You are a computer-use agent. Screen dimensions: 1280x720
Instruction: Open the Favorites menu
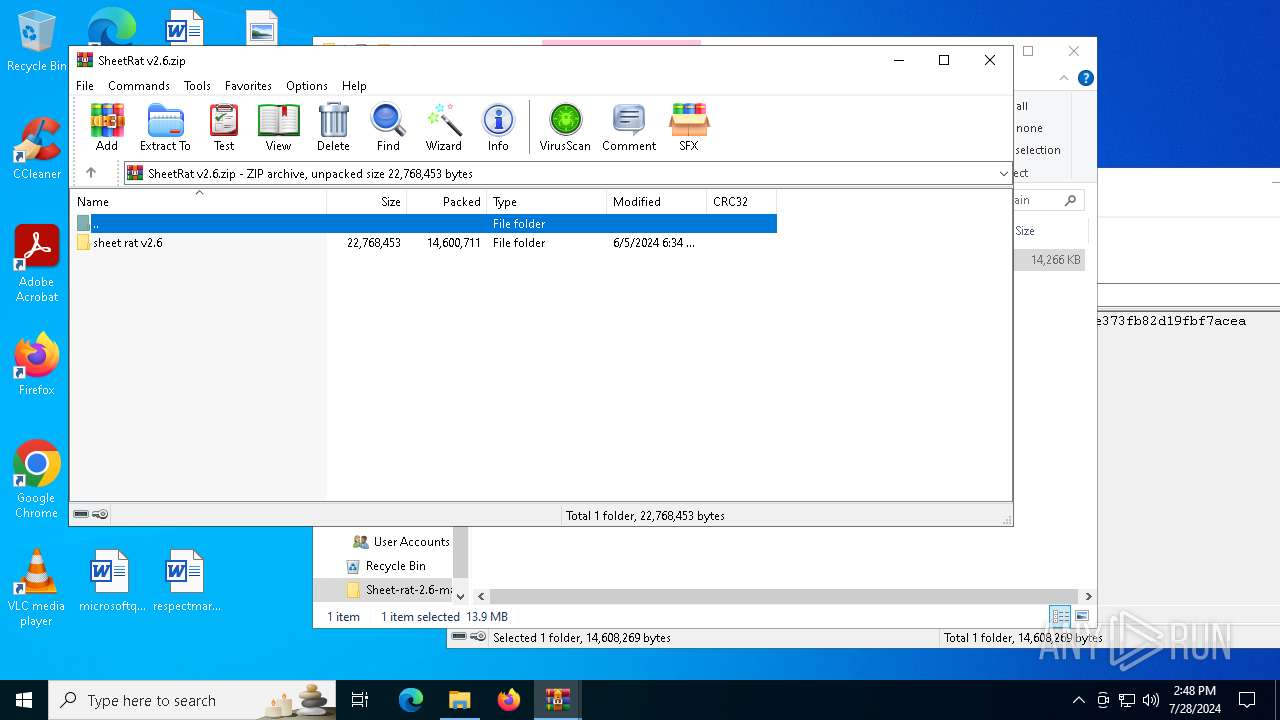point(248,86)
